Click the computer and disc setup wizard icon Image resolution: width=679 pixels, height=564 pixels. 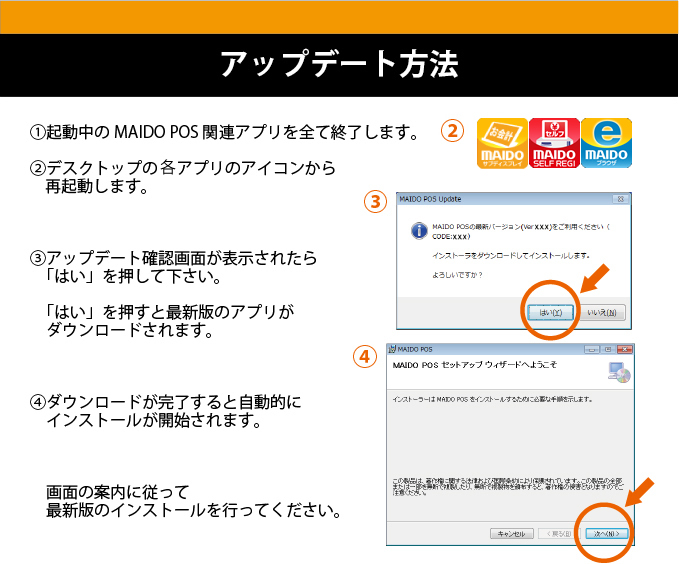pos(619,373)
